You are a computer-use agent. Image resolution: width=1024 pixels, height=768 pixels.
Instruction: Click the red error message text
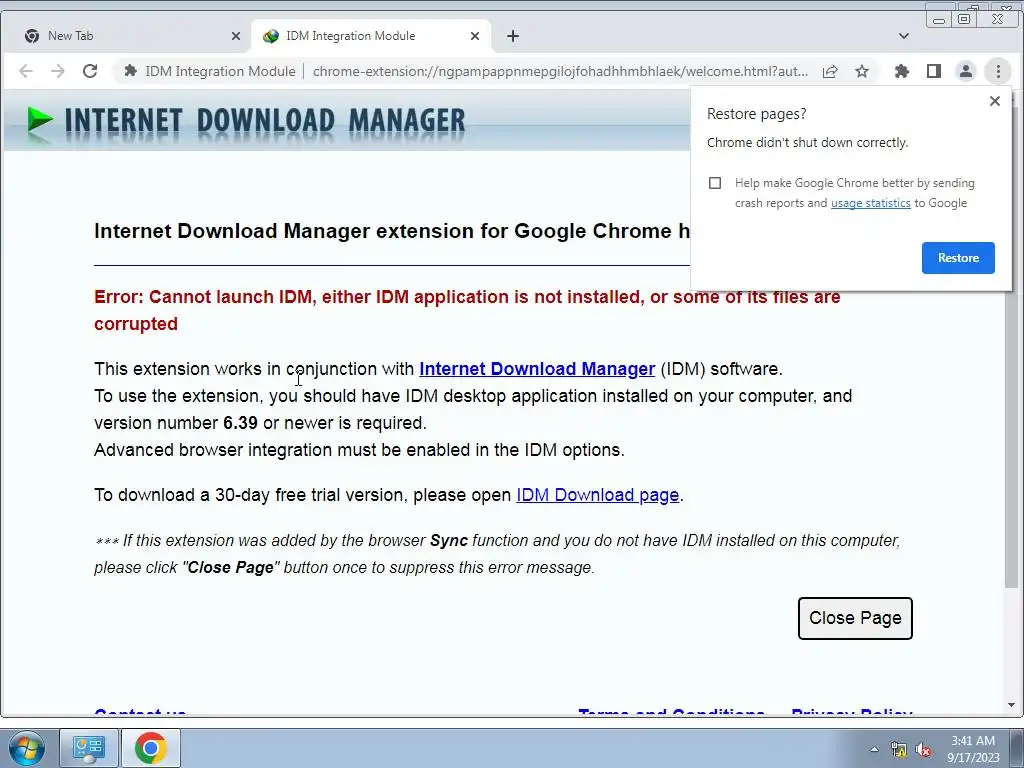pyautogui.click(x=467, y=310)
